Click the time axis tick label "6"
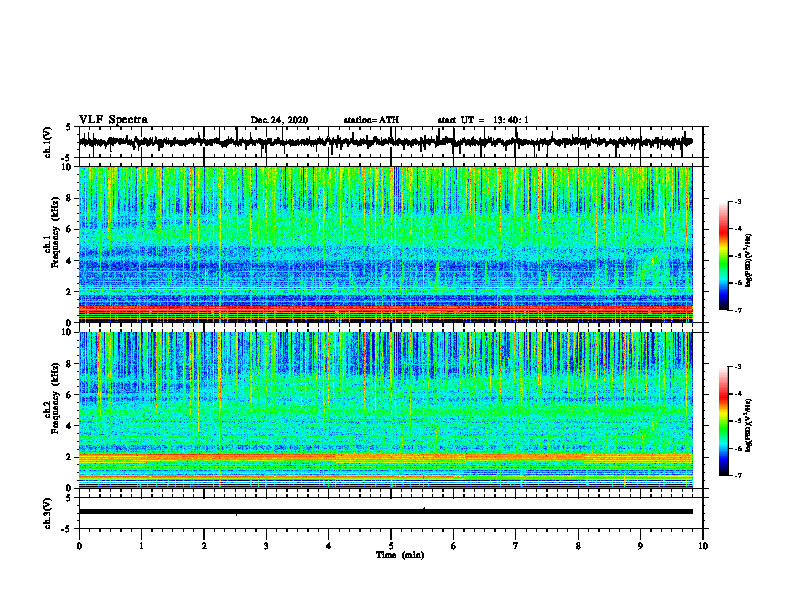 [x=454, y=546]
